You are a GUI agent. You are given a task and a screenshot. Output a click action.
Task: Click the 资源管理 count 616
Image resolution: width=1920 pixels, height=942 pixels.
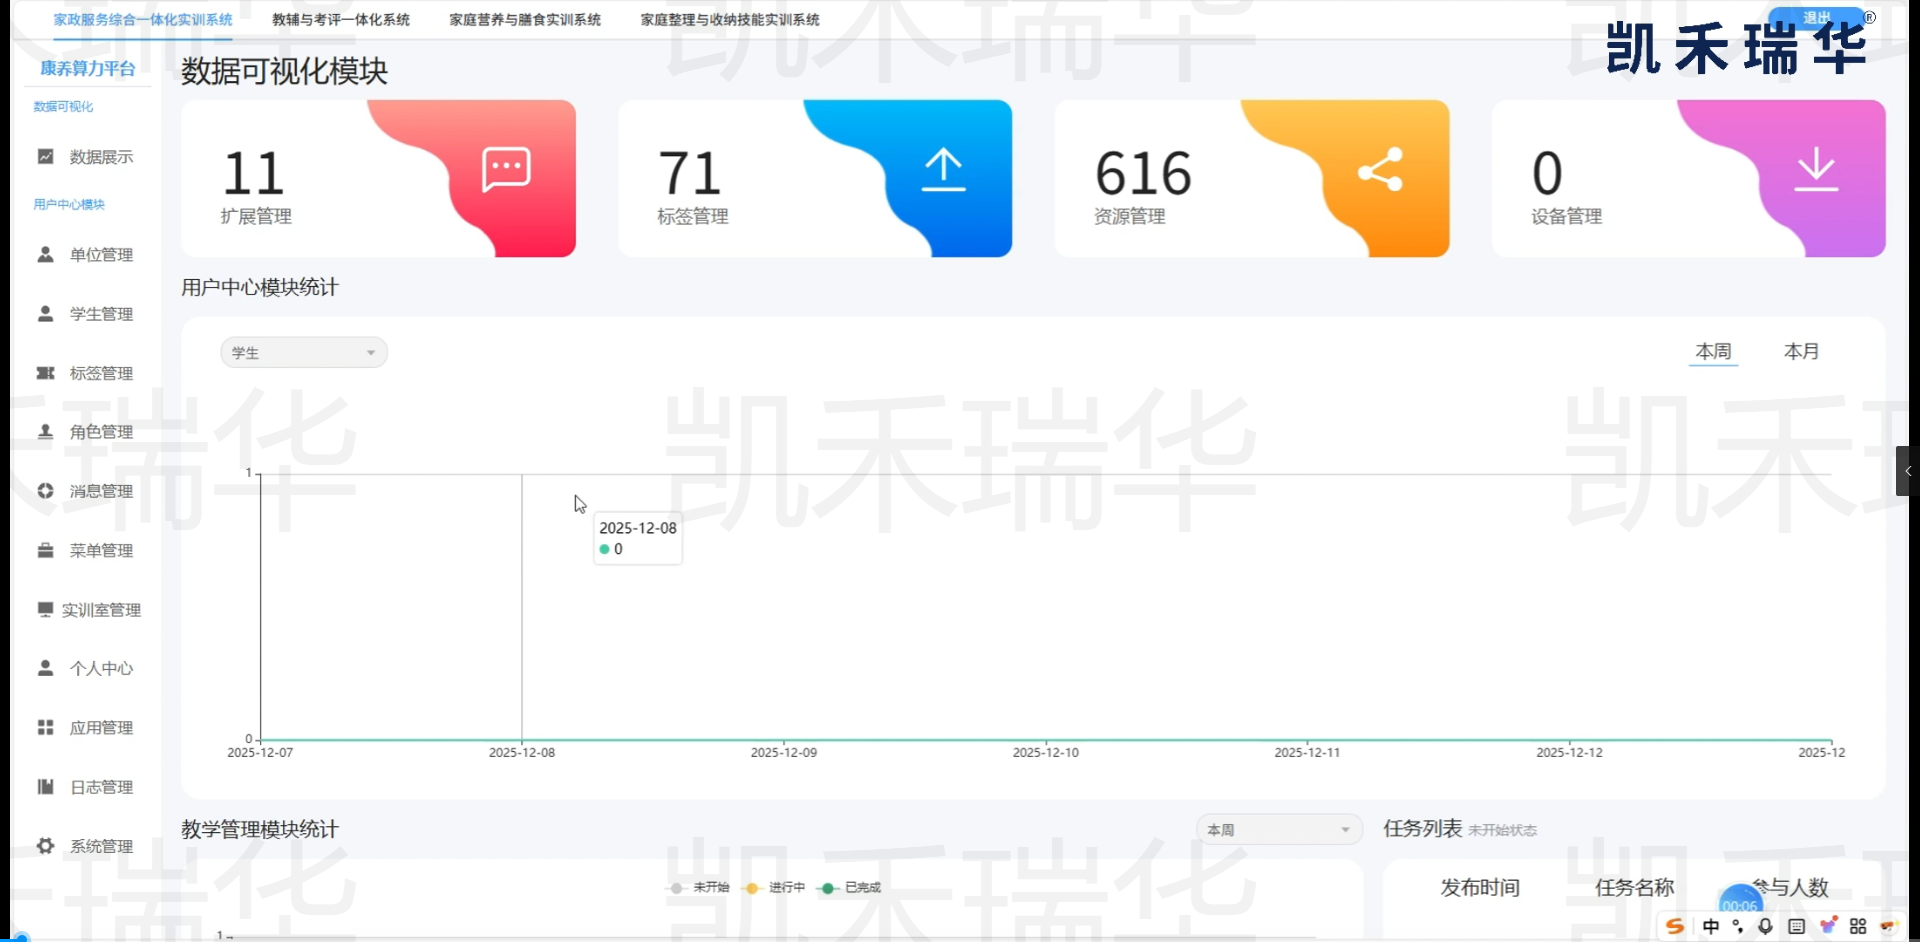(x=1143, y=173)
